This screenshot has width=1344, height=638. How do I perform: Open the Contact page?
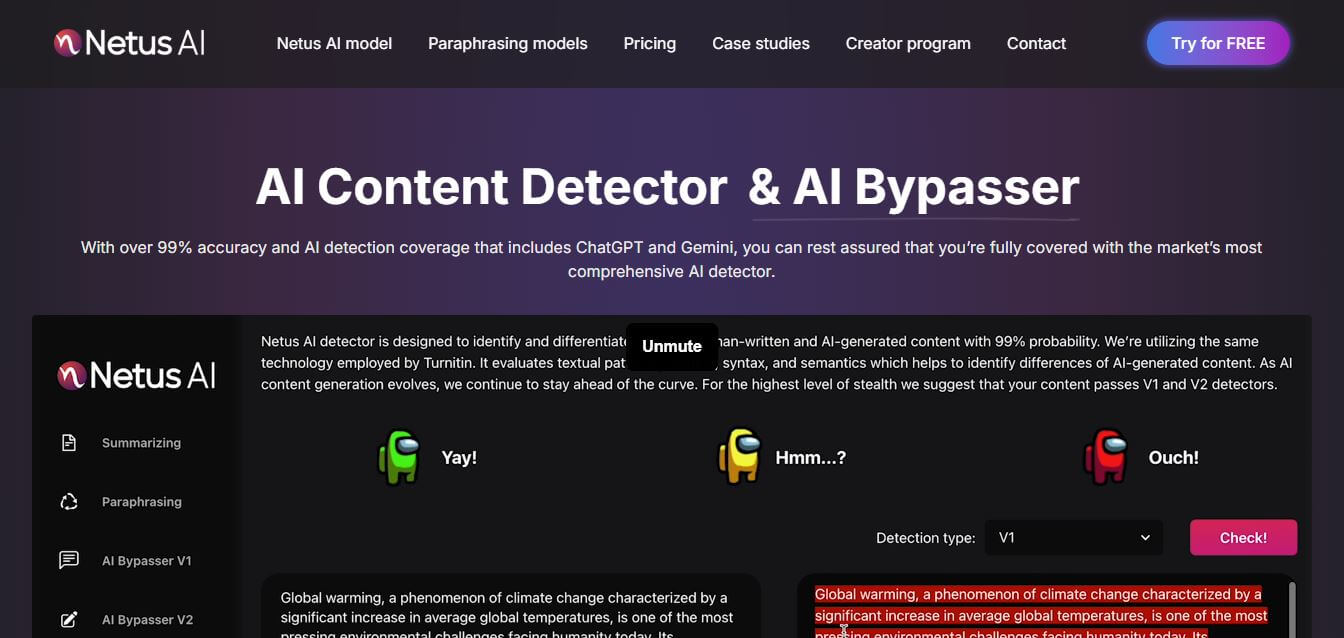(x=1035, y=44)
